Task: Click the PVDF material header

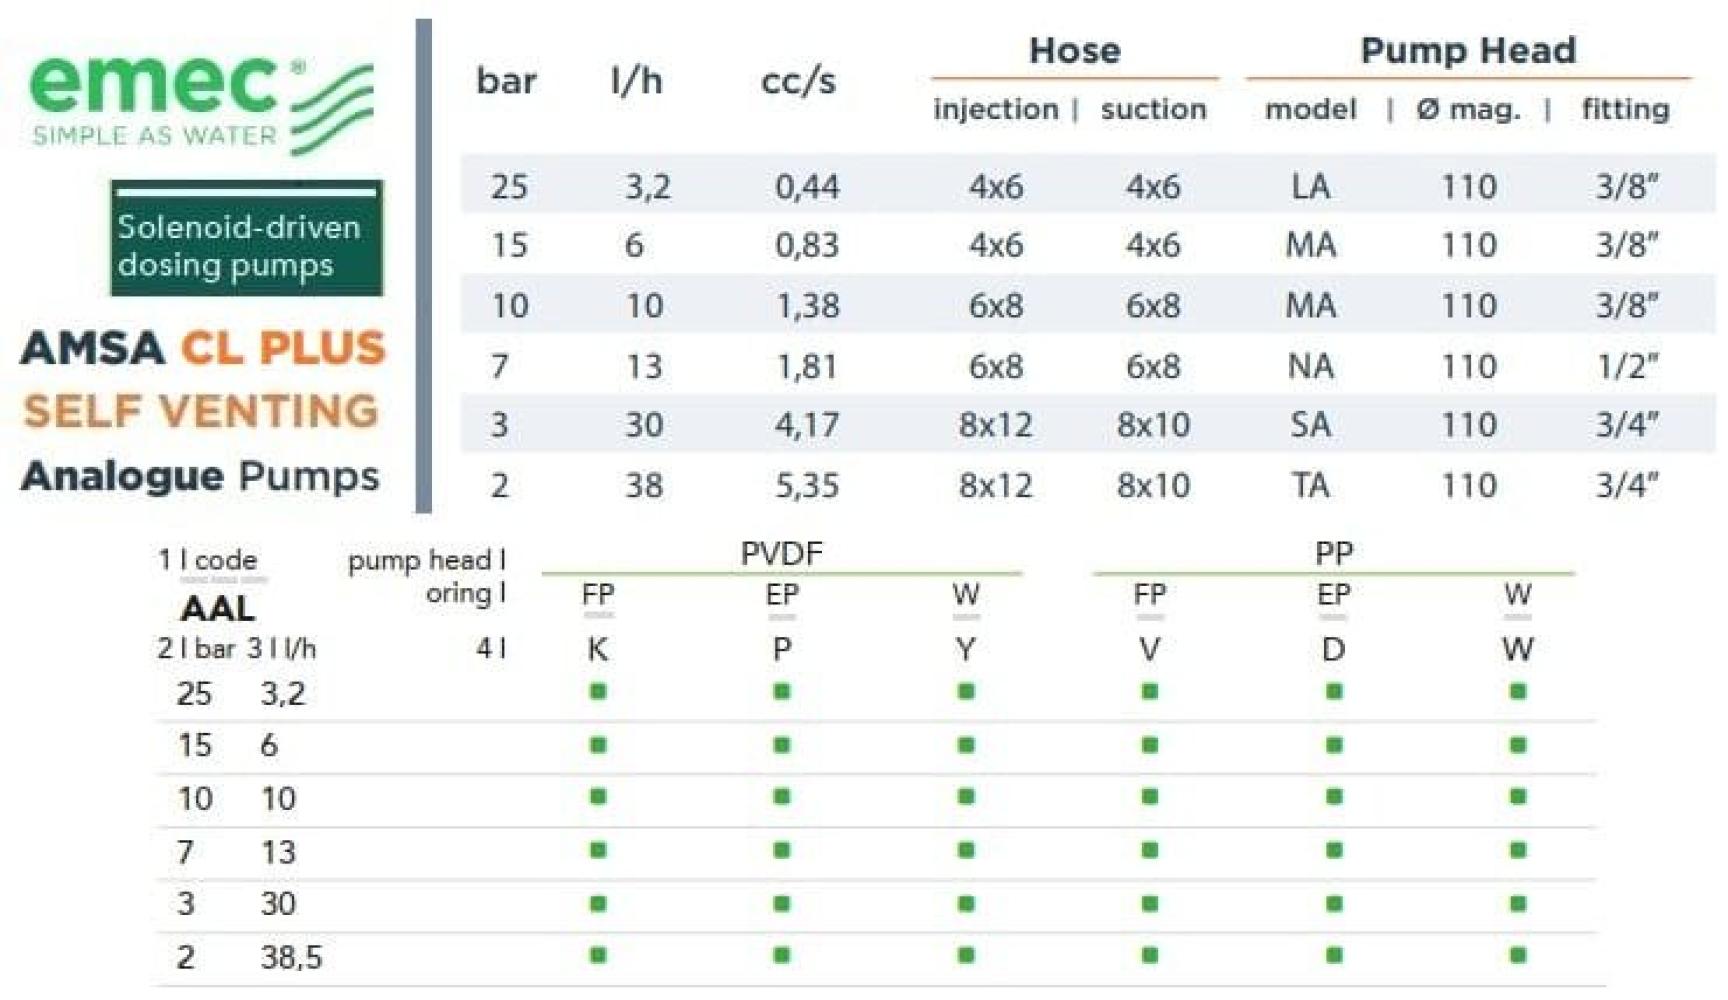Action: point(782,553)
